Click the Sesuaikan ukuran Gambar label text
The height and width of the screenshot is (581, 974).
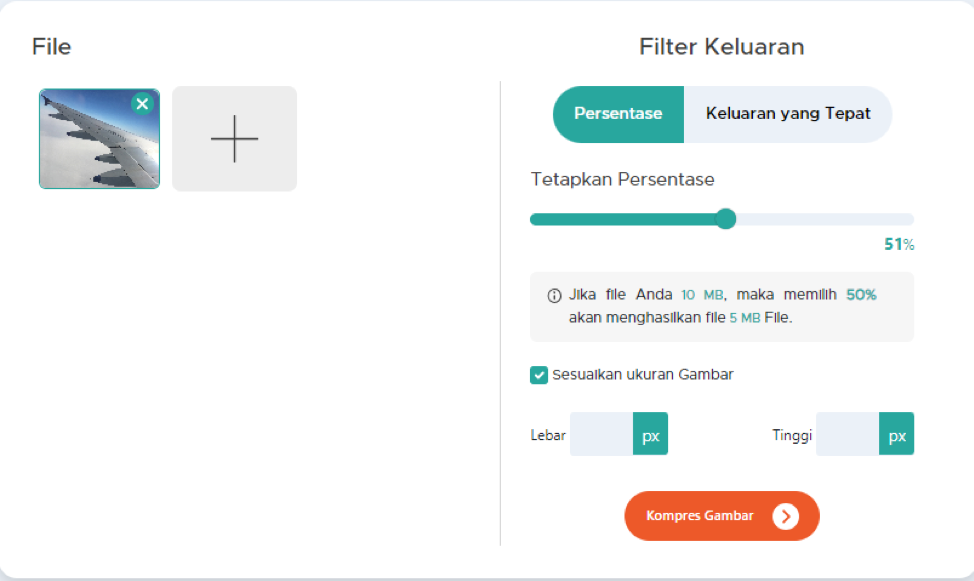643,375
